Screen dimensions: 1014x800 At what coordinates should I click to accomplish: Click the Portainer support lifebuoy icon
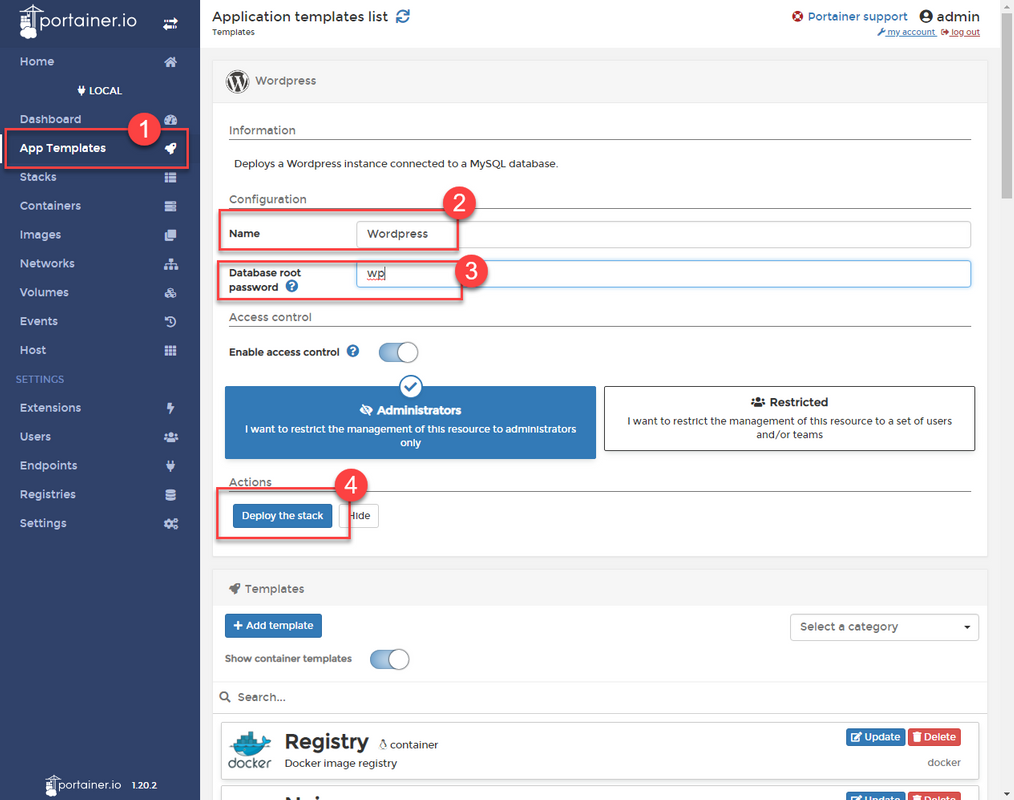point(797,16)
